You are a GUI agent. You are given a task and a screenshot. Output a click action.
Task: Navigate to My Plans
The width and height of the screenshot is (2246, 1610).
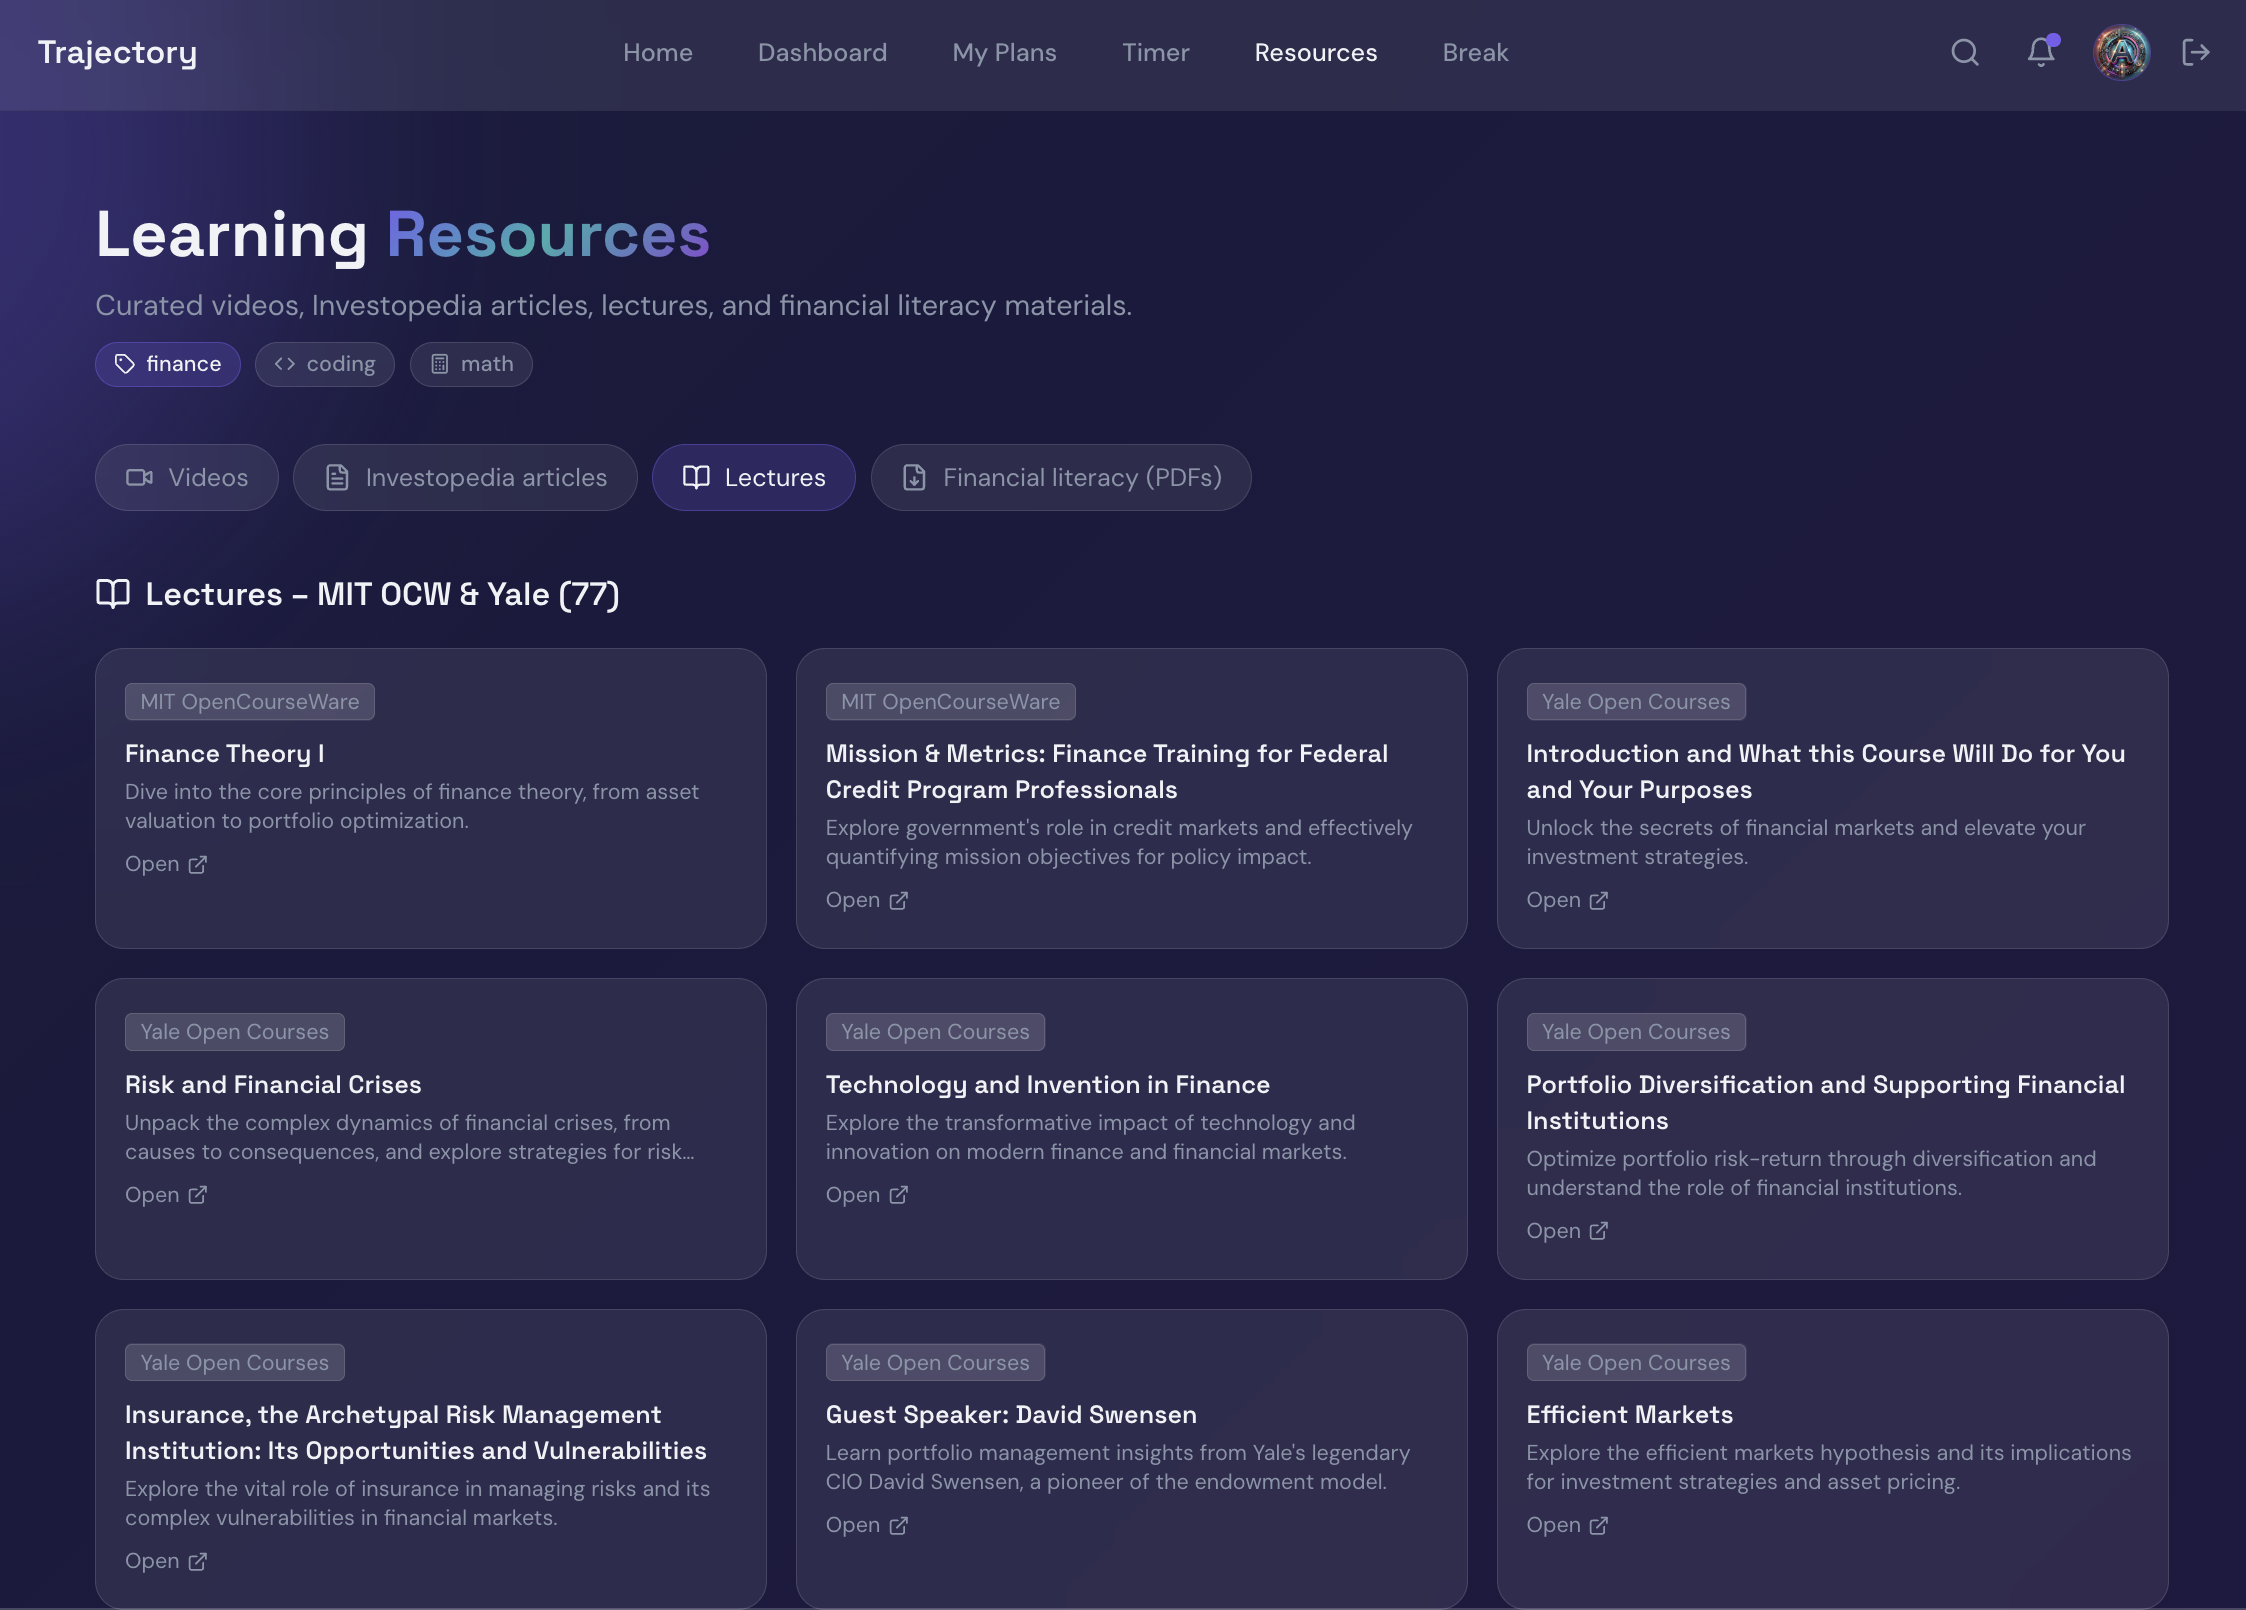1004,52
